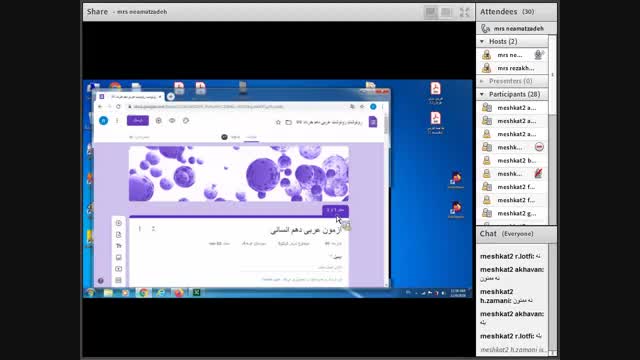Screen dimensions: 640x360
Task: Click the purple Send button in Google Forms
Action: [138, 120]
